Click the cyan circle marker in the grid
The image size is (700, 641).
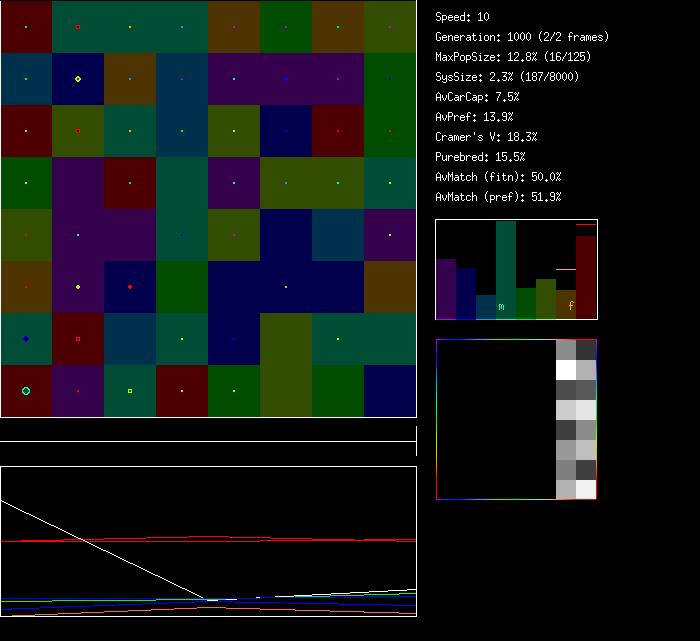pos(26,391)
